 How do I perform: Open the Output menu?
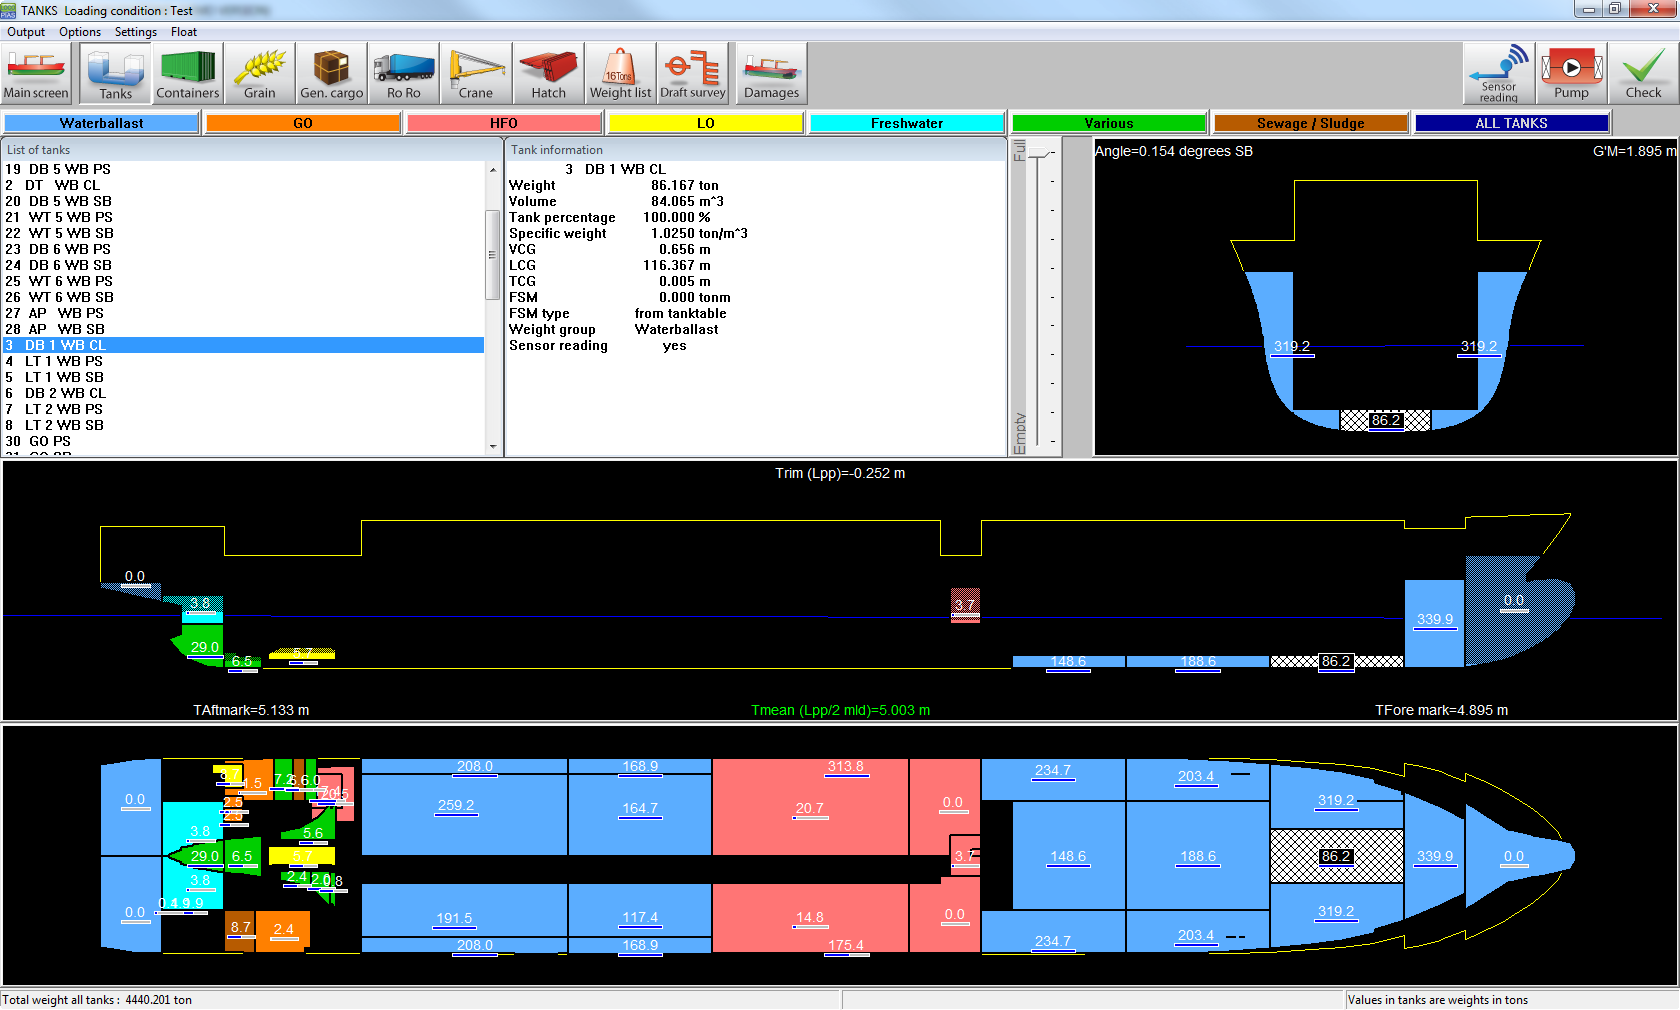26,32
